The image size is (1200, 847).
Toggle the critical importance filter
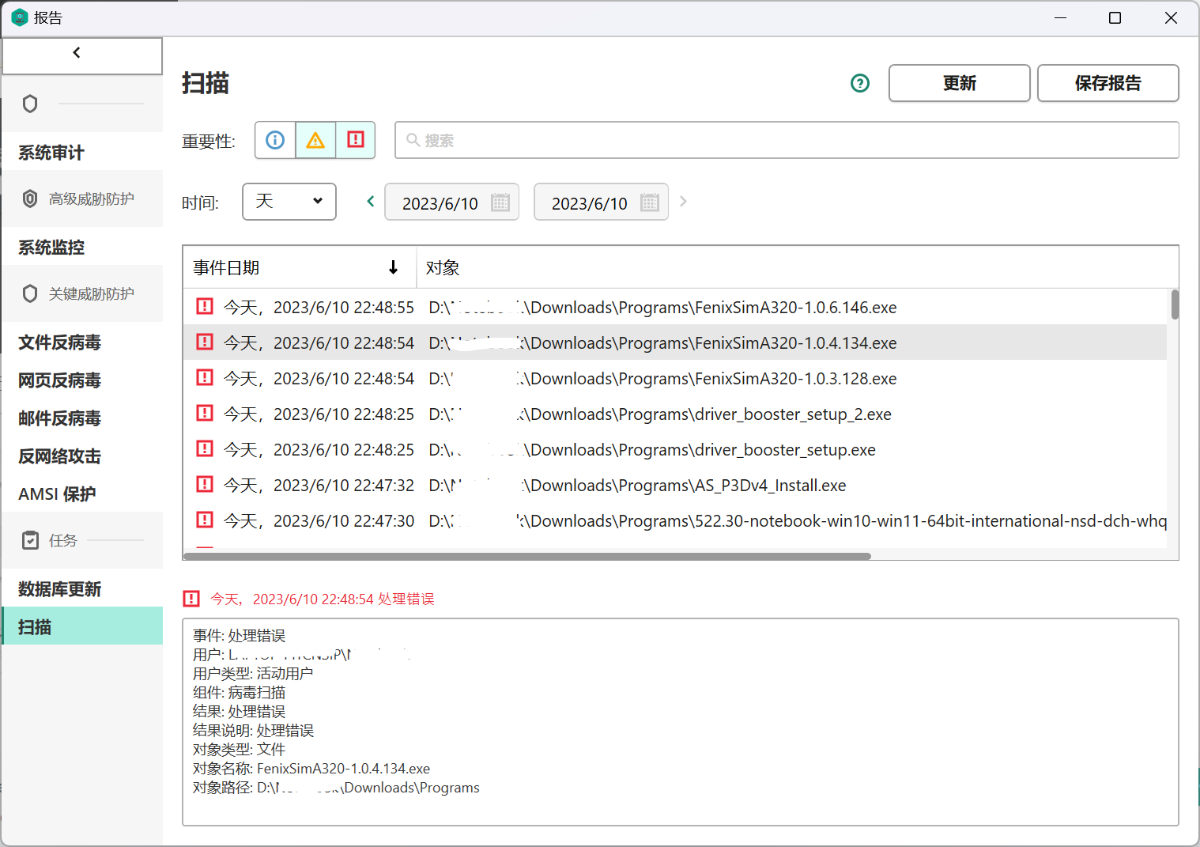tap(355, 140)
